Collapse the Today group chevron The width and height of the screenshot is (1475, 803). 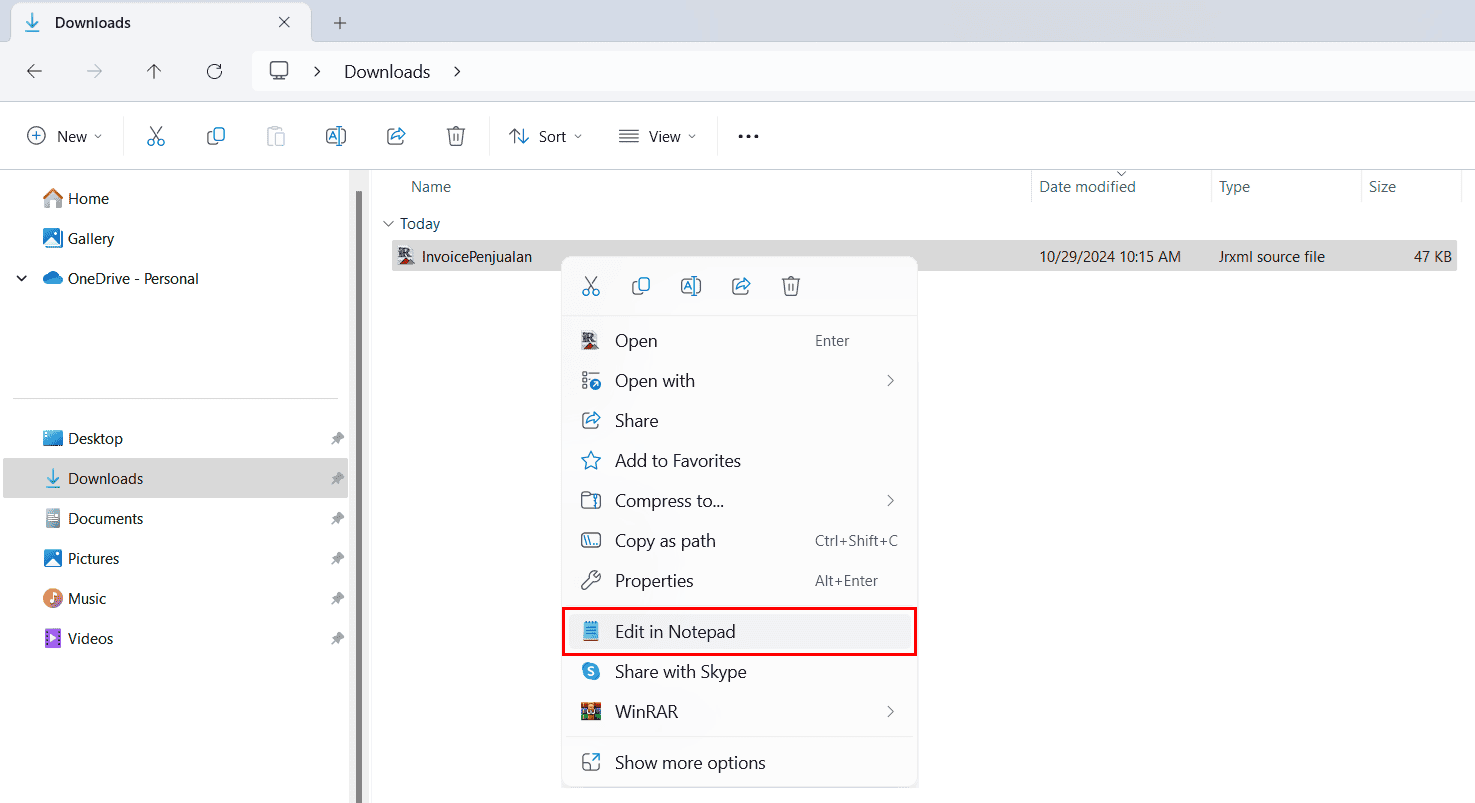[x=388, y=224]
